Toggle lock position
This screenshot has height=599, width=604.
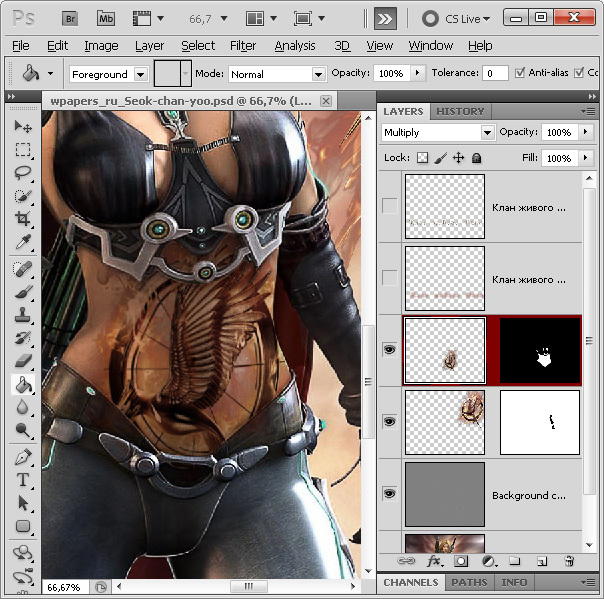pyautogui.click(x=458, y=158)
